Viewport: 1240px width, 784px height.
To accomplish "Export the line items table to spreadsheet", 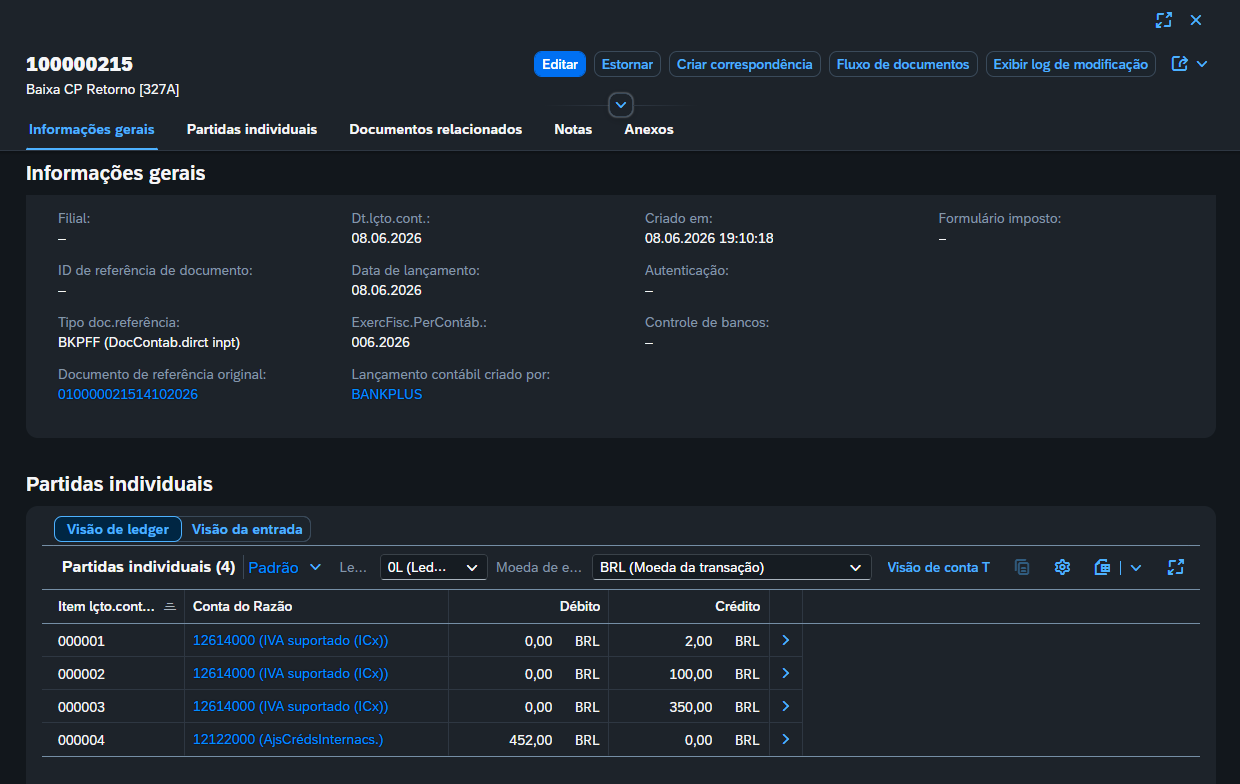I will pos(1103,567).
